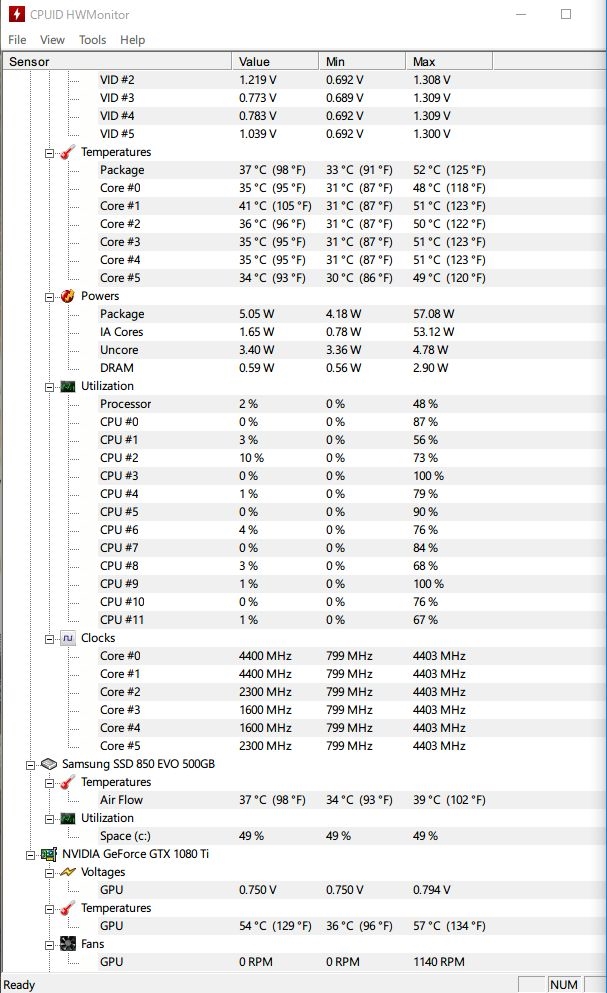Click the Clocks waveform icon

coord(68,638)
